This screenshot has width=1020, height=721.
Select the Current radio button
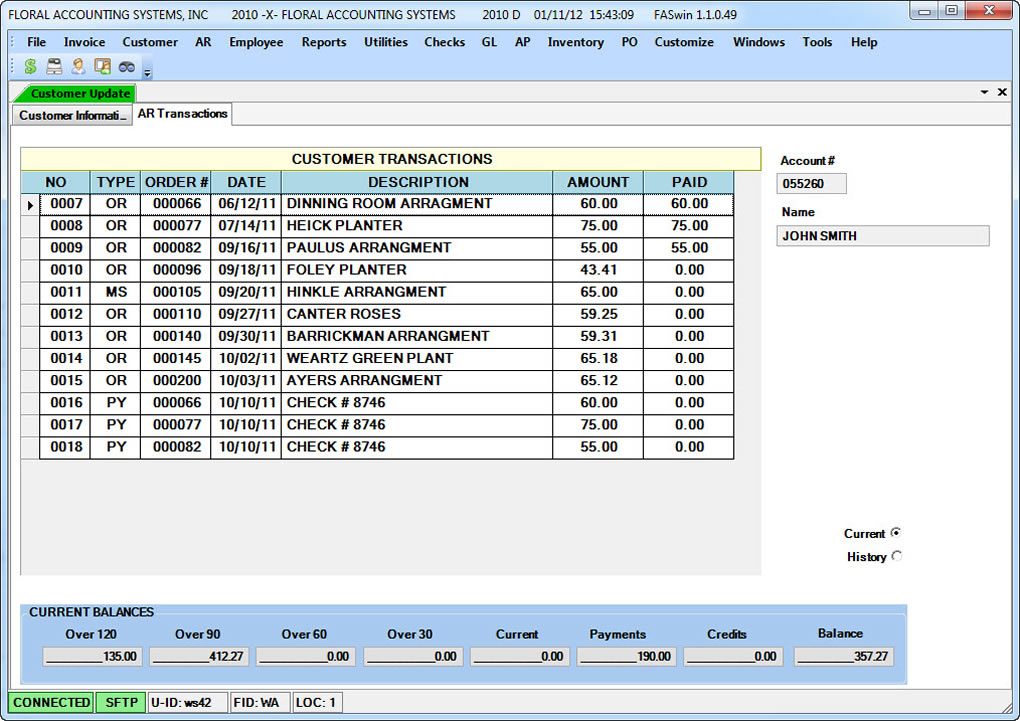[x=896, y=533]
